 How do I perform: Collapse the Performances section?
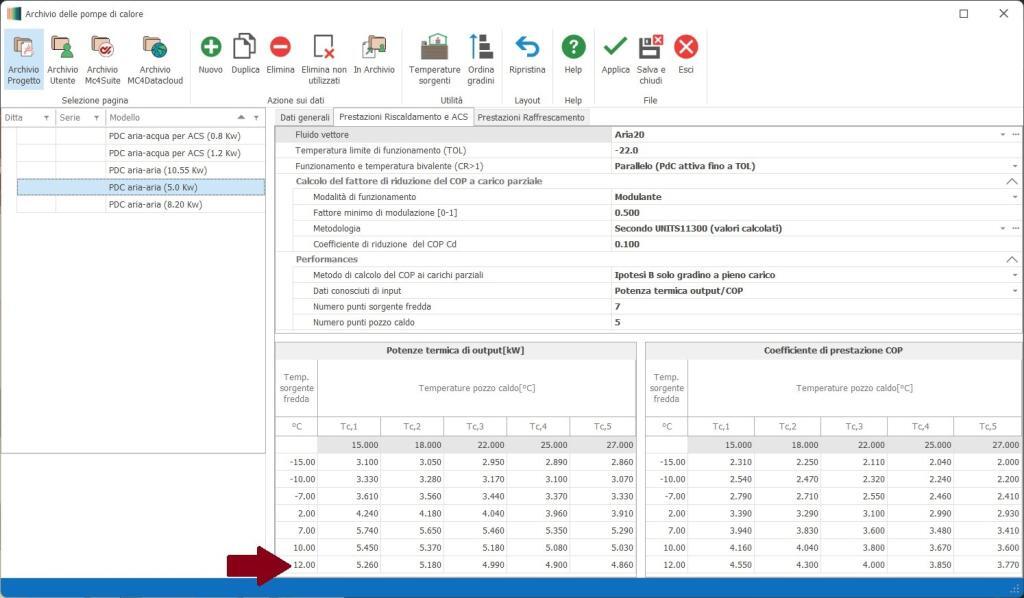pos(1012,260)
